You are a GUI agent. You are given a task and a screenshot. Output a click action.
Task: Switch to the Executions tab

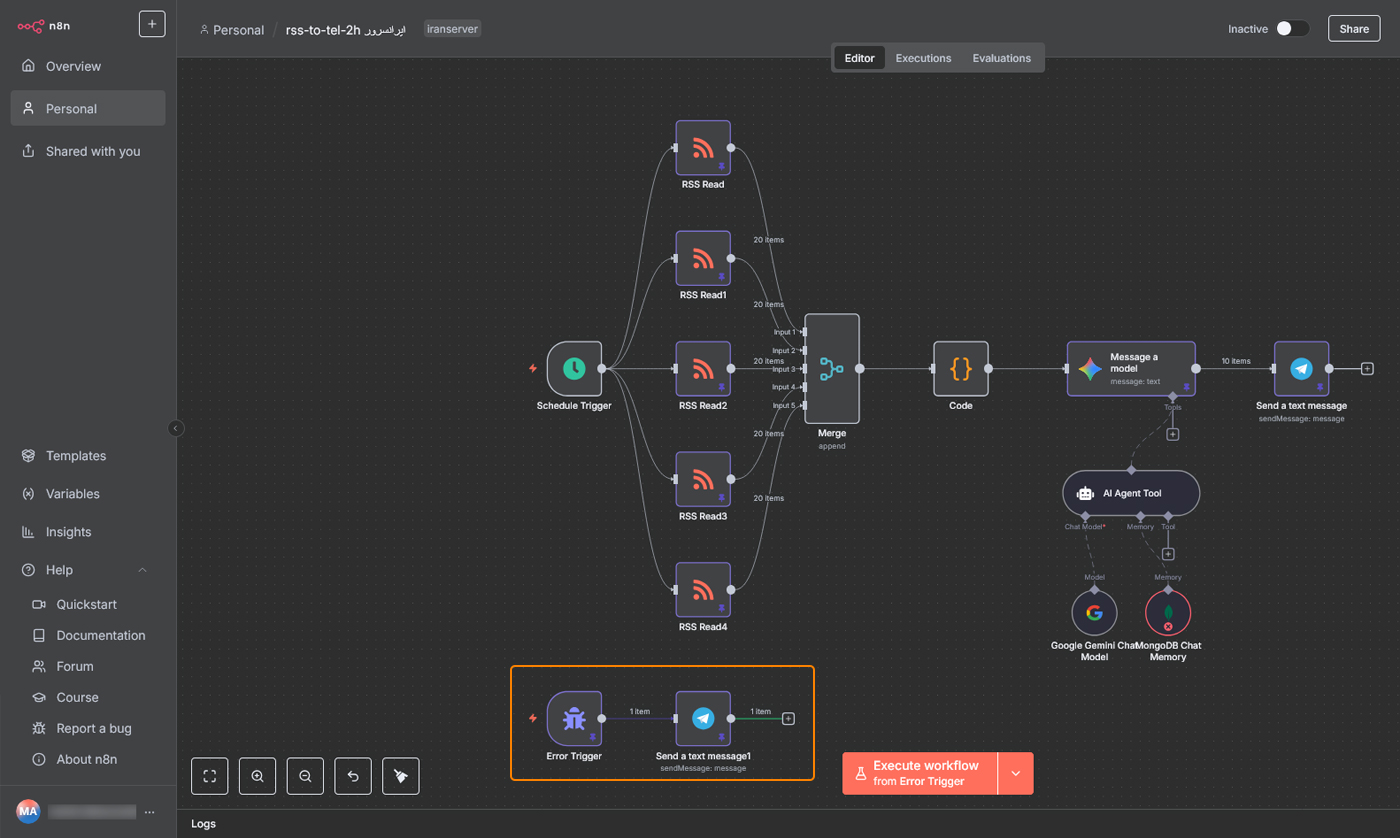click(923, 58)
